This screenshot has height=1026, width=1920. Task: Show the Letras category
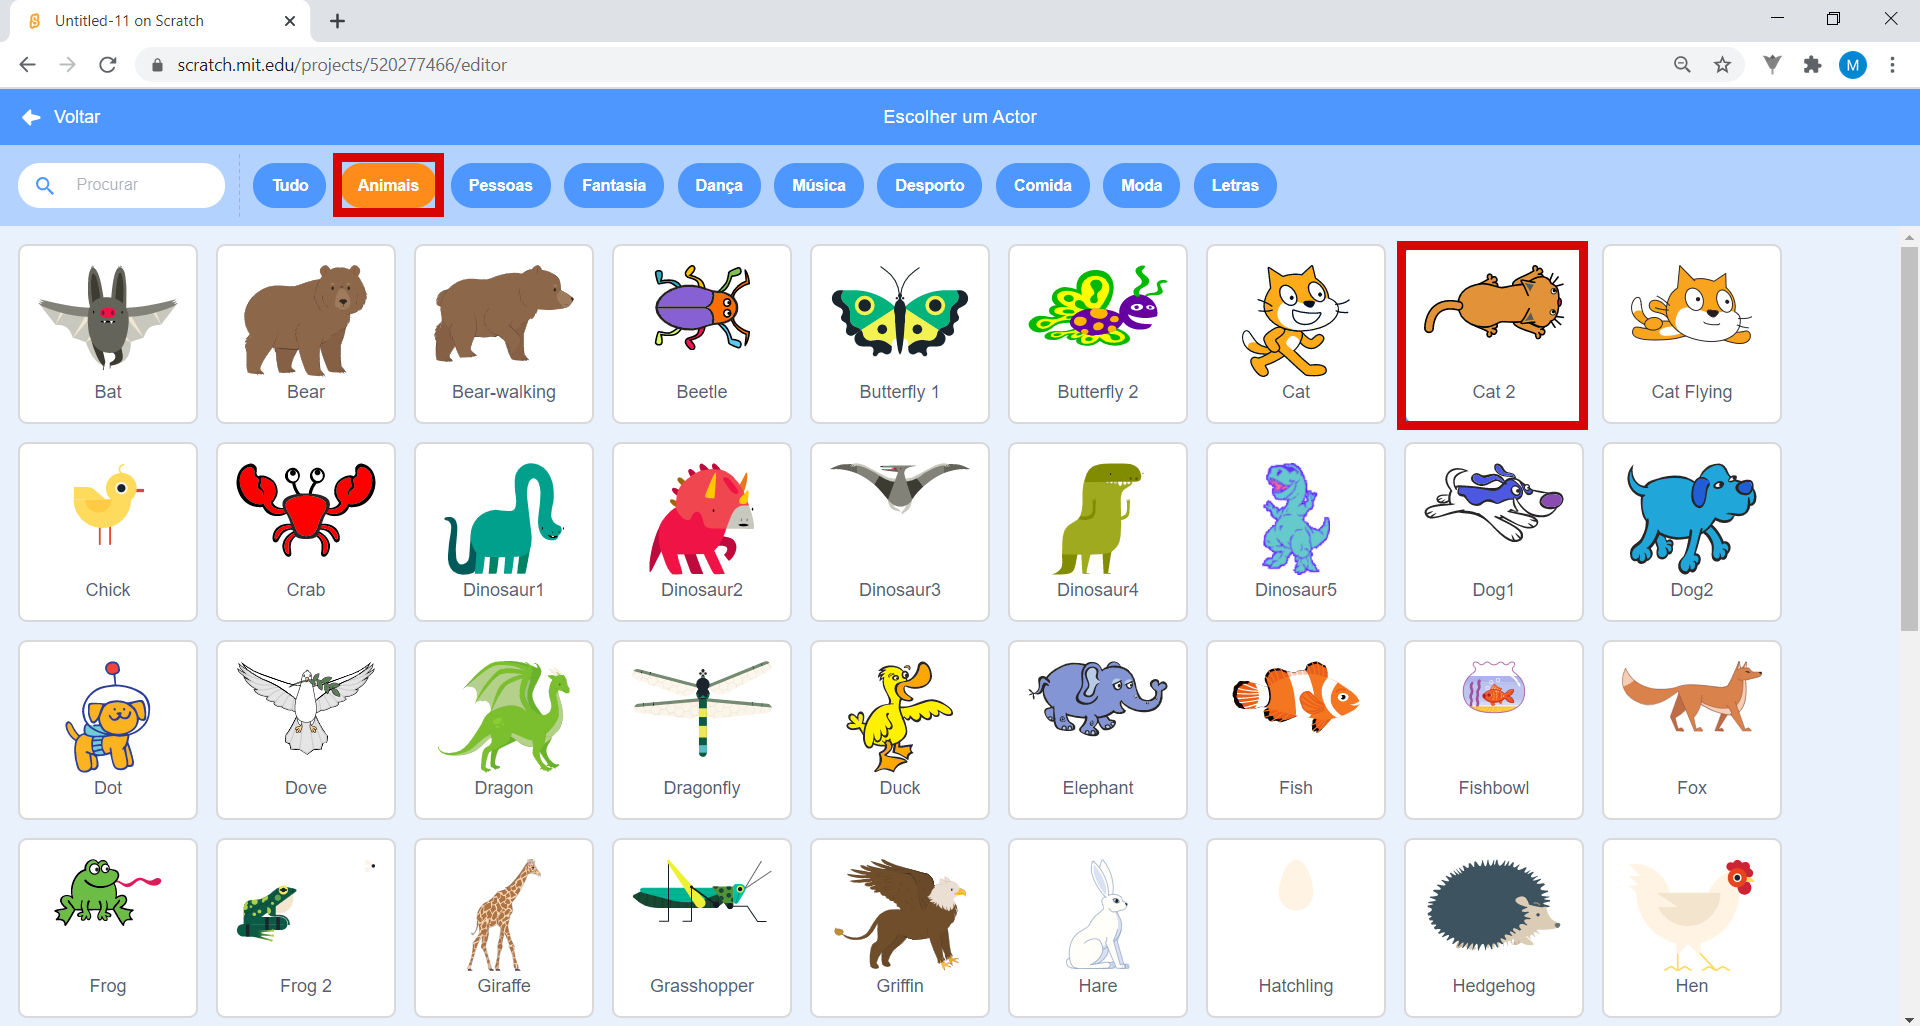coord(1236,185)
